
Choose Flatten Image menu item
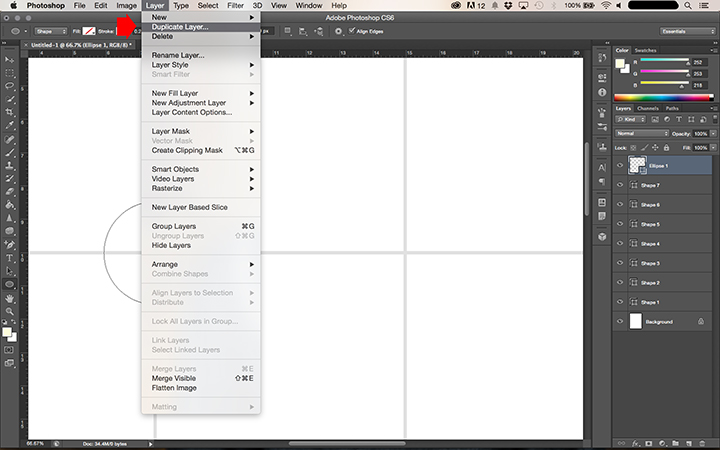click(x=201, y=388)
